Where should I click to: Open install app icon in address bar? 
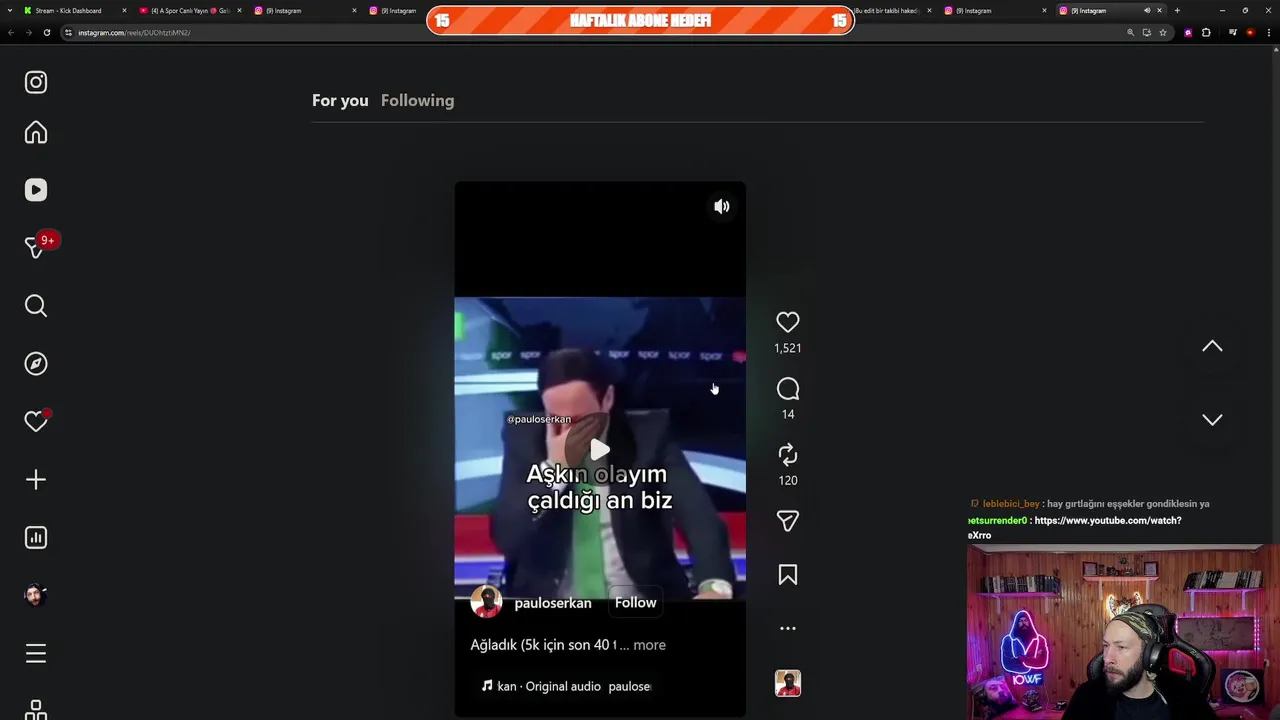[x=1147, y=32]
